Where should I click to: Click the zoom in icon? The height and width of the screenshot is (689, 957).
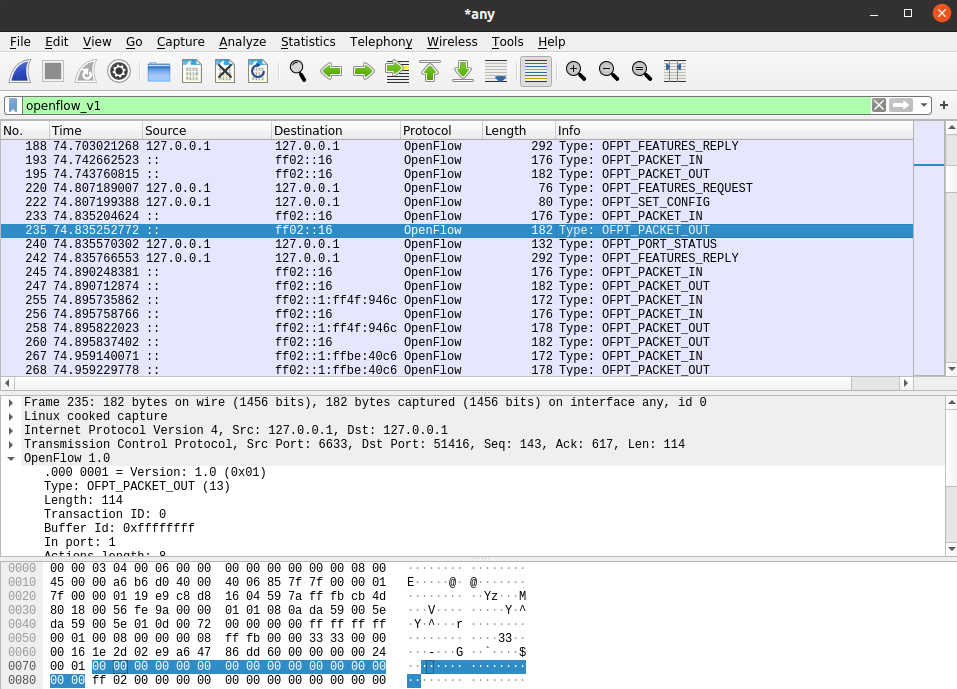575,71
